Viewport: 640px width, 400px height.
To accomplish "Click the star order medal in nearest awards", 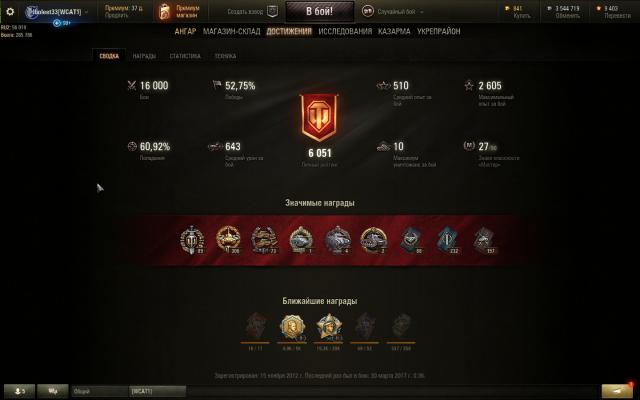I will [x=329, y=327].
